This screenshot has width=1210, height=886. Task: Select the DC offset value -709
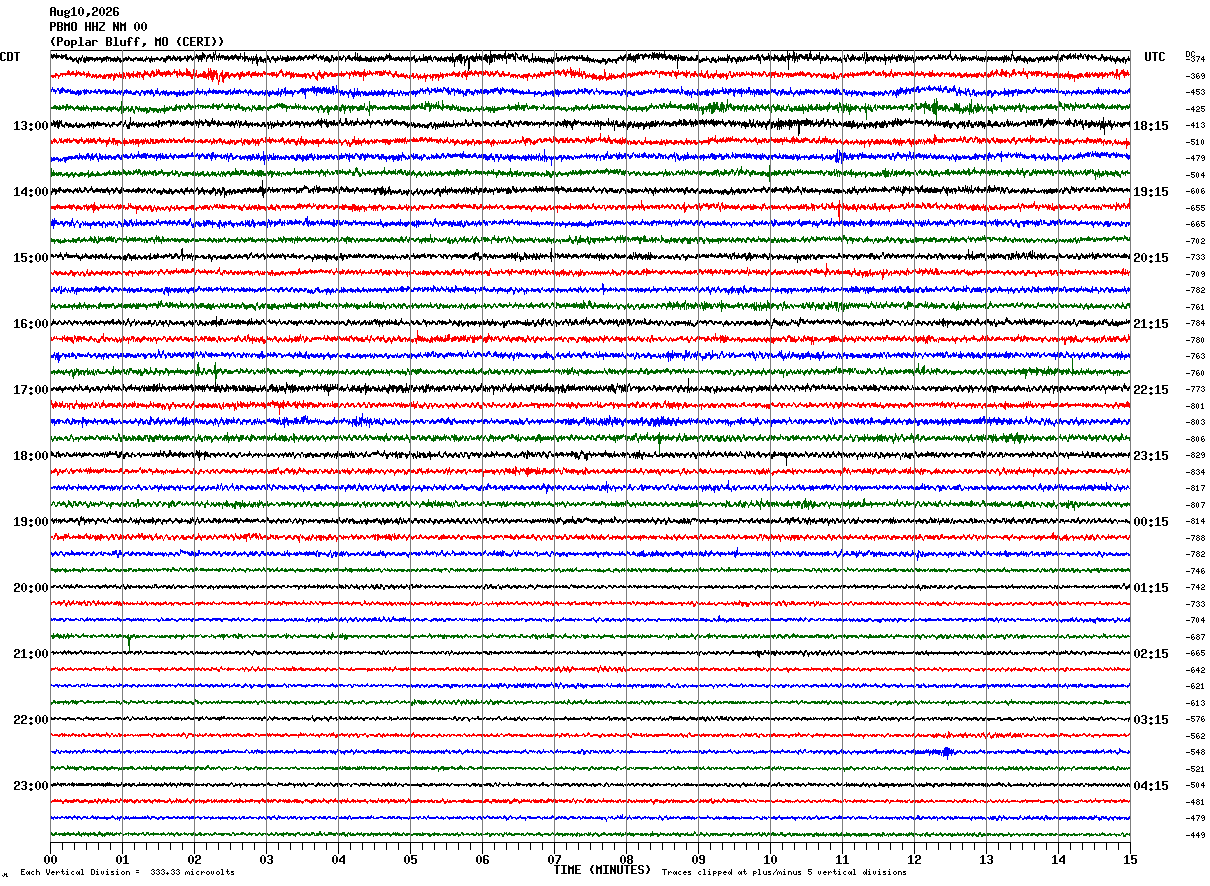pyautogui.click(x=1195, y=274)
